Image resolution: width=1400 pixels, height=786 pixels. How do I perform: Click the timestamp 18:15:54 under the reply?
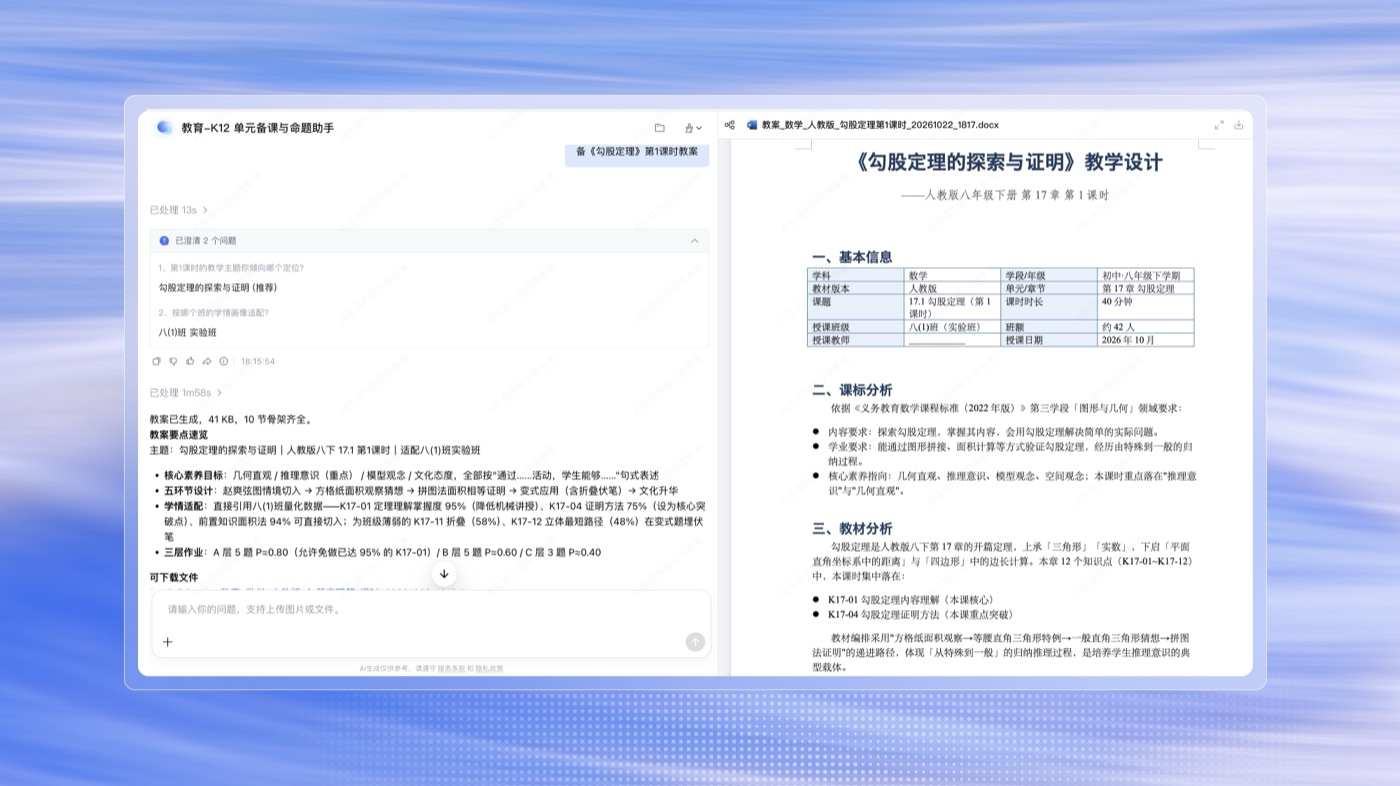pos(258,361)
